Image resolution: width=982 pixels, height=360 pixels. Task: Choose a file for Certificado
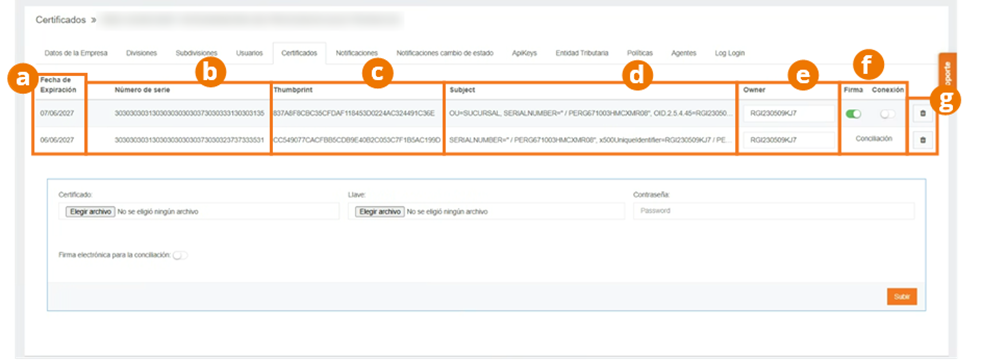[x=90, y=212]
